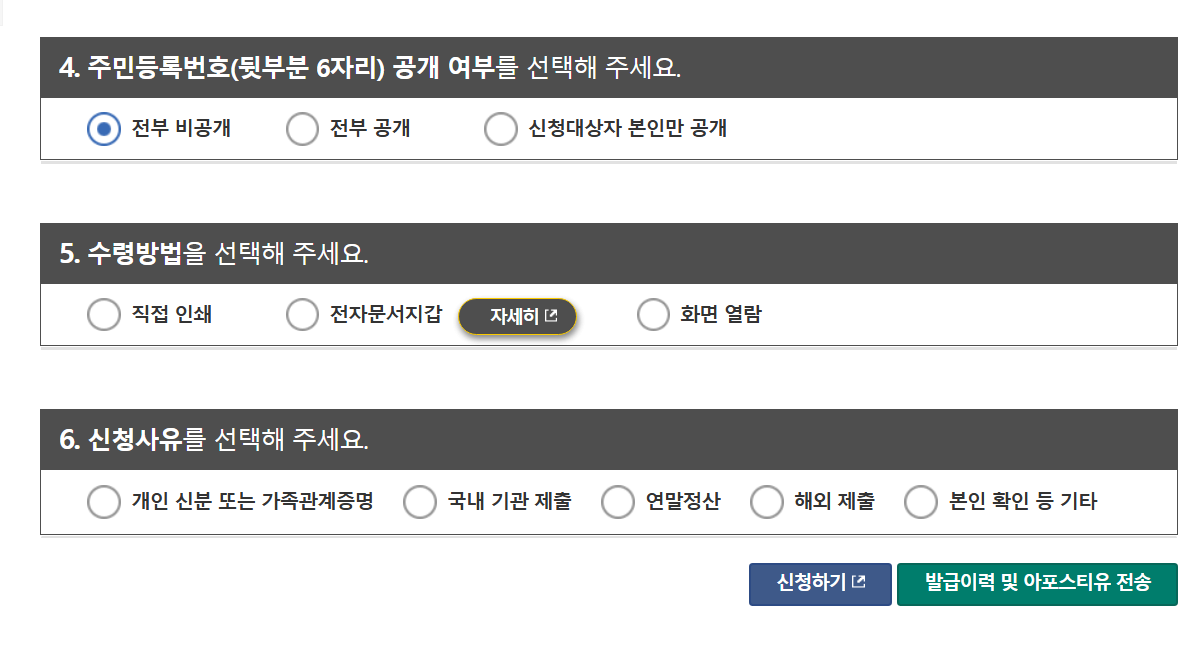Choose 직접 인쇄 as receiving method
1191x663 pixels.
click(x=103, y=314)
